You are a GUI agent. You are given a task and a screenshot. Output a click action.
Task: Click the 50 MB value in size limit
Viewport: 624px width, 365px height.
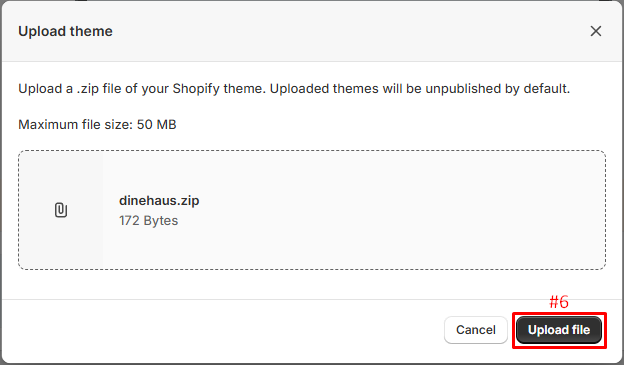156,125
